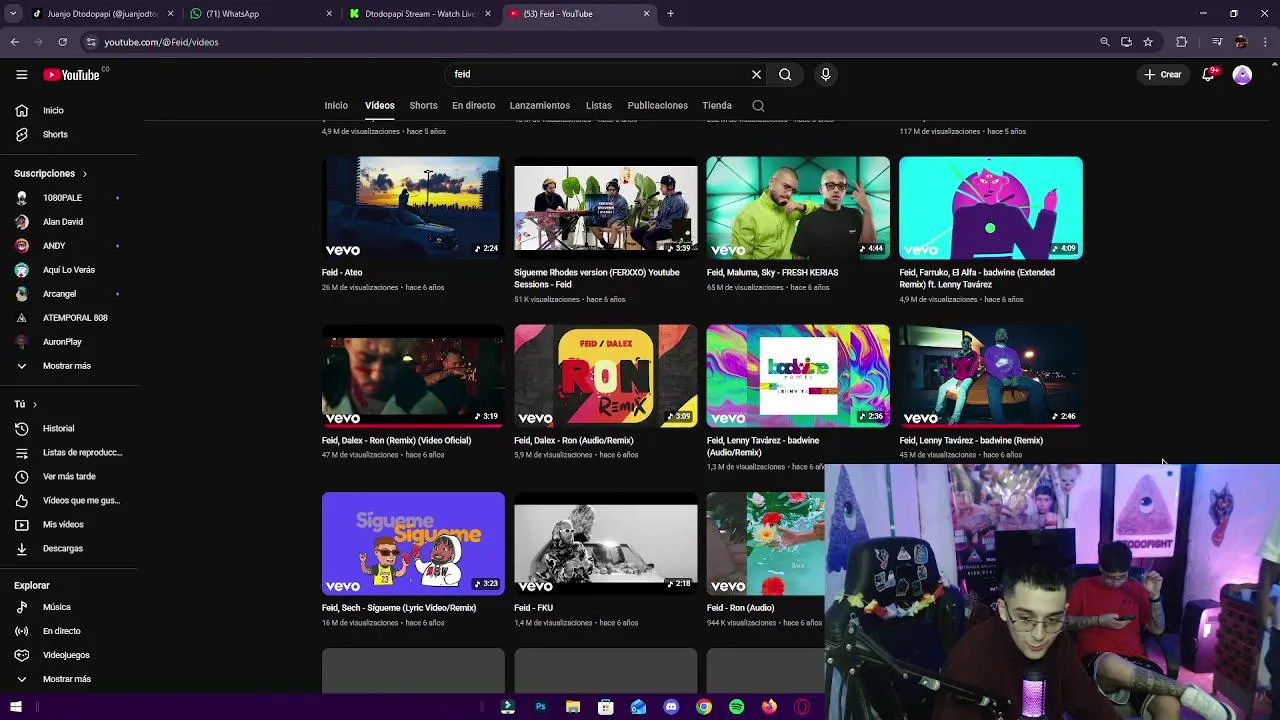Open Windows Start menu
1280x720 pixels.
pyautogui.click(x=15, y=707)
